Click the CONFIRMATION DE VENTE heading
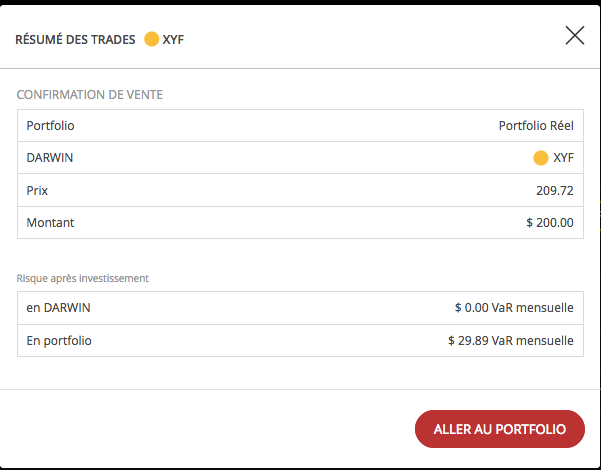601x470 pixels. [90, 95]
